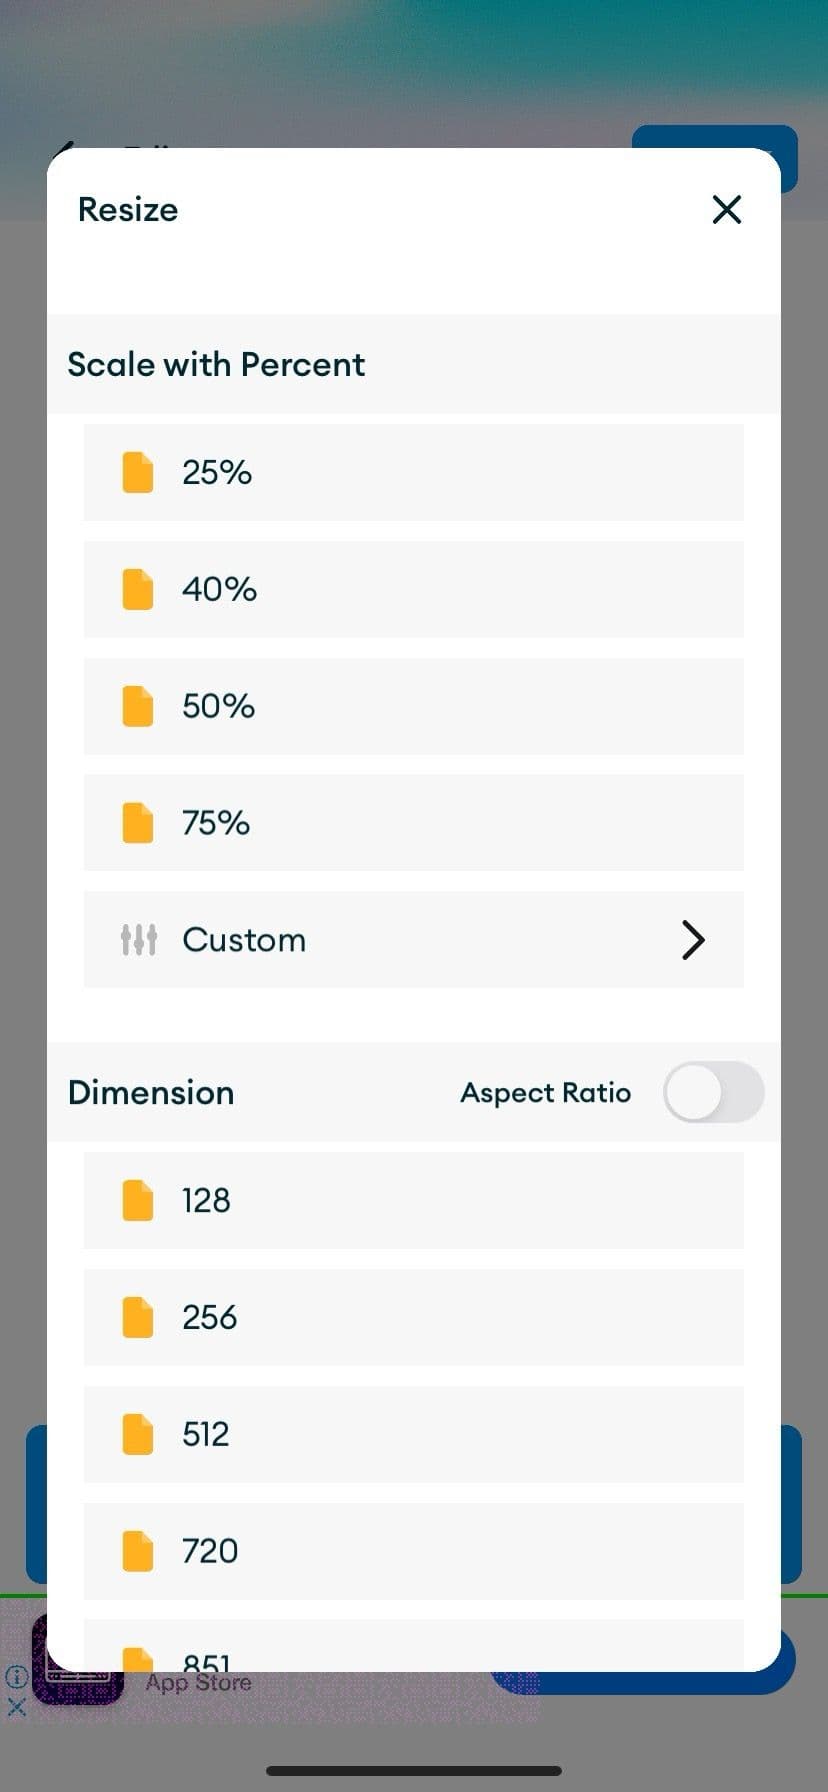Screen dimensions: 828x1792
Task: Tap the file icon beside 50%
Action: click(x=138, y=707)
